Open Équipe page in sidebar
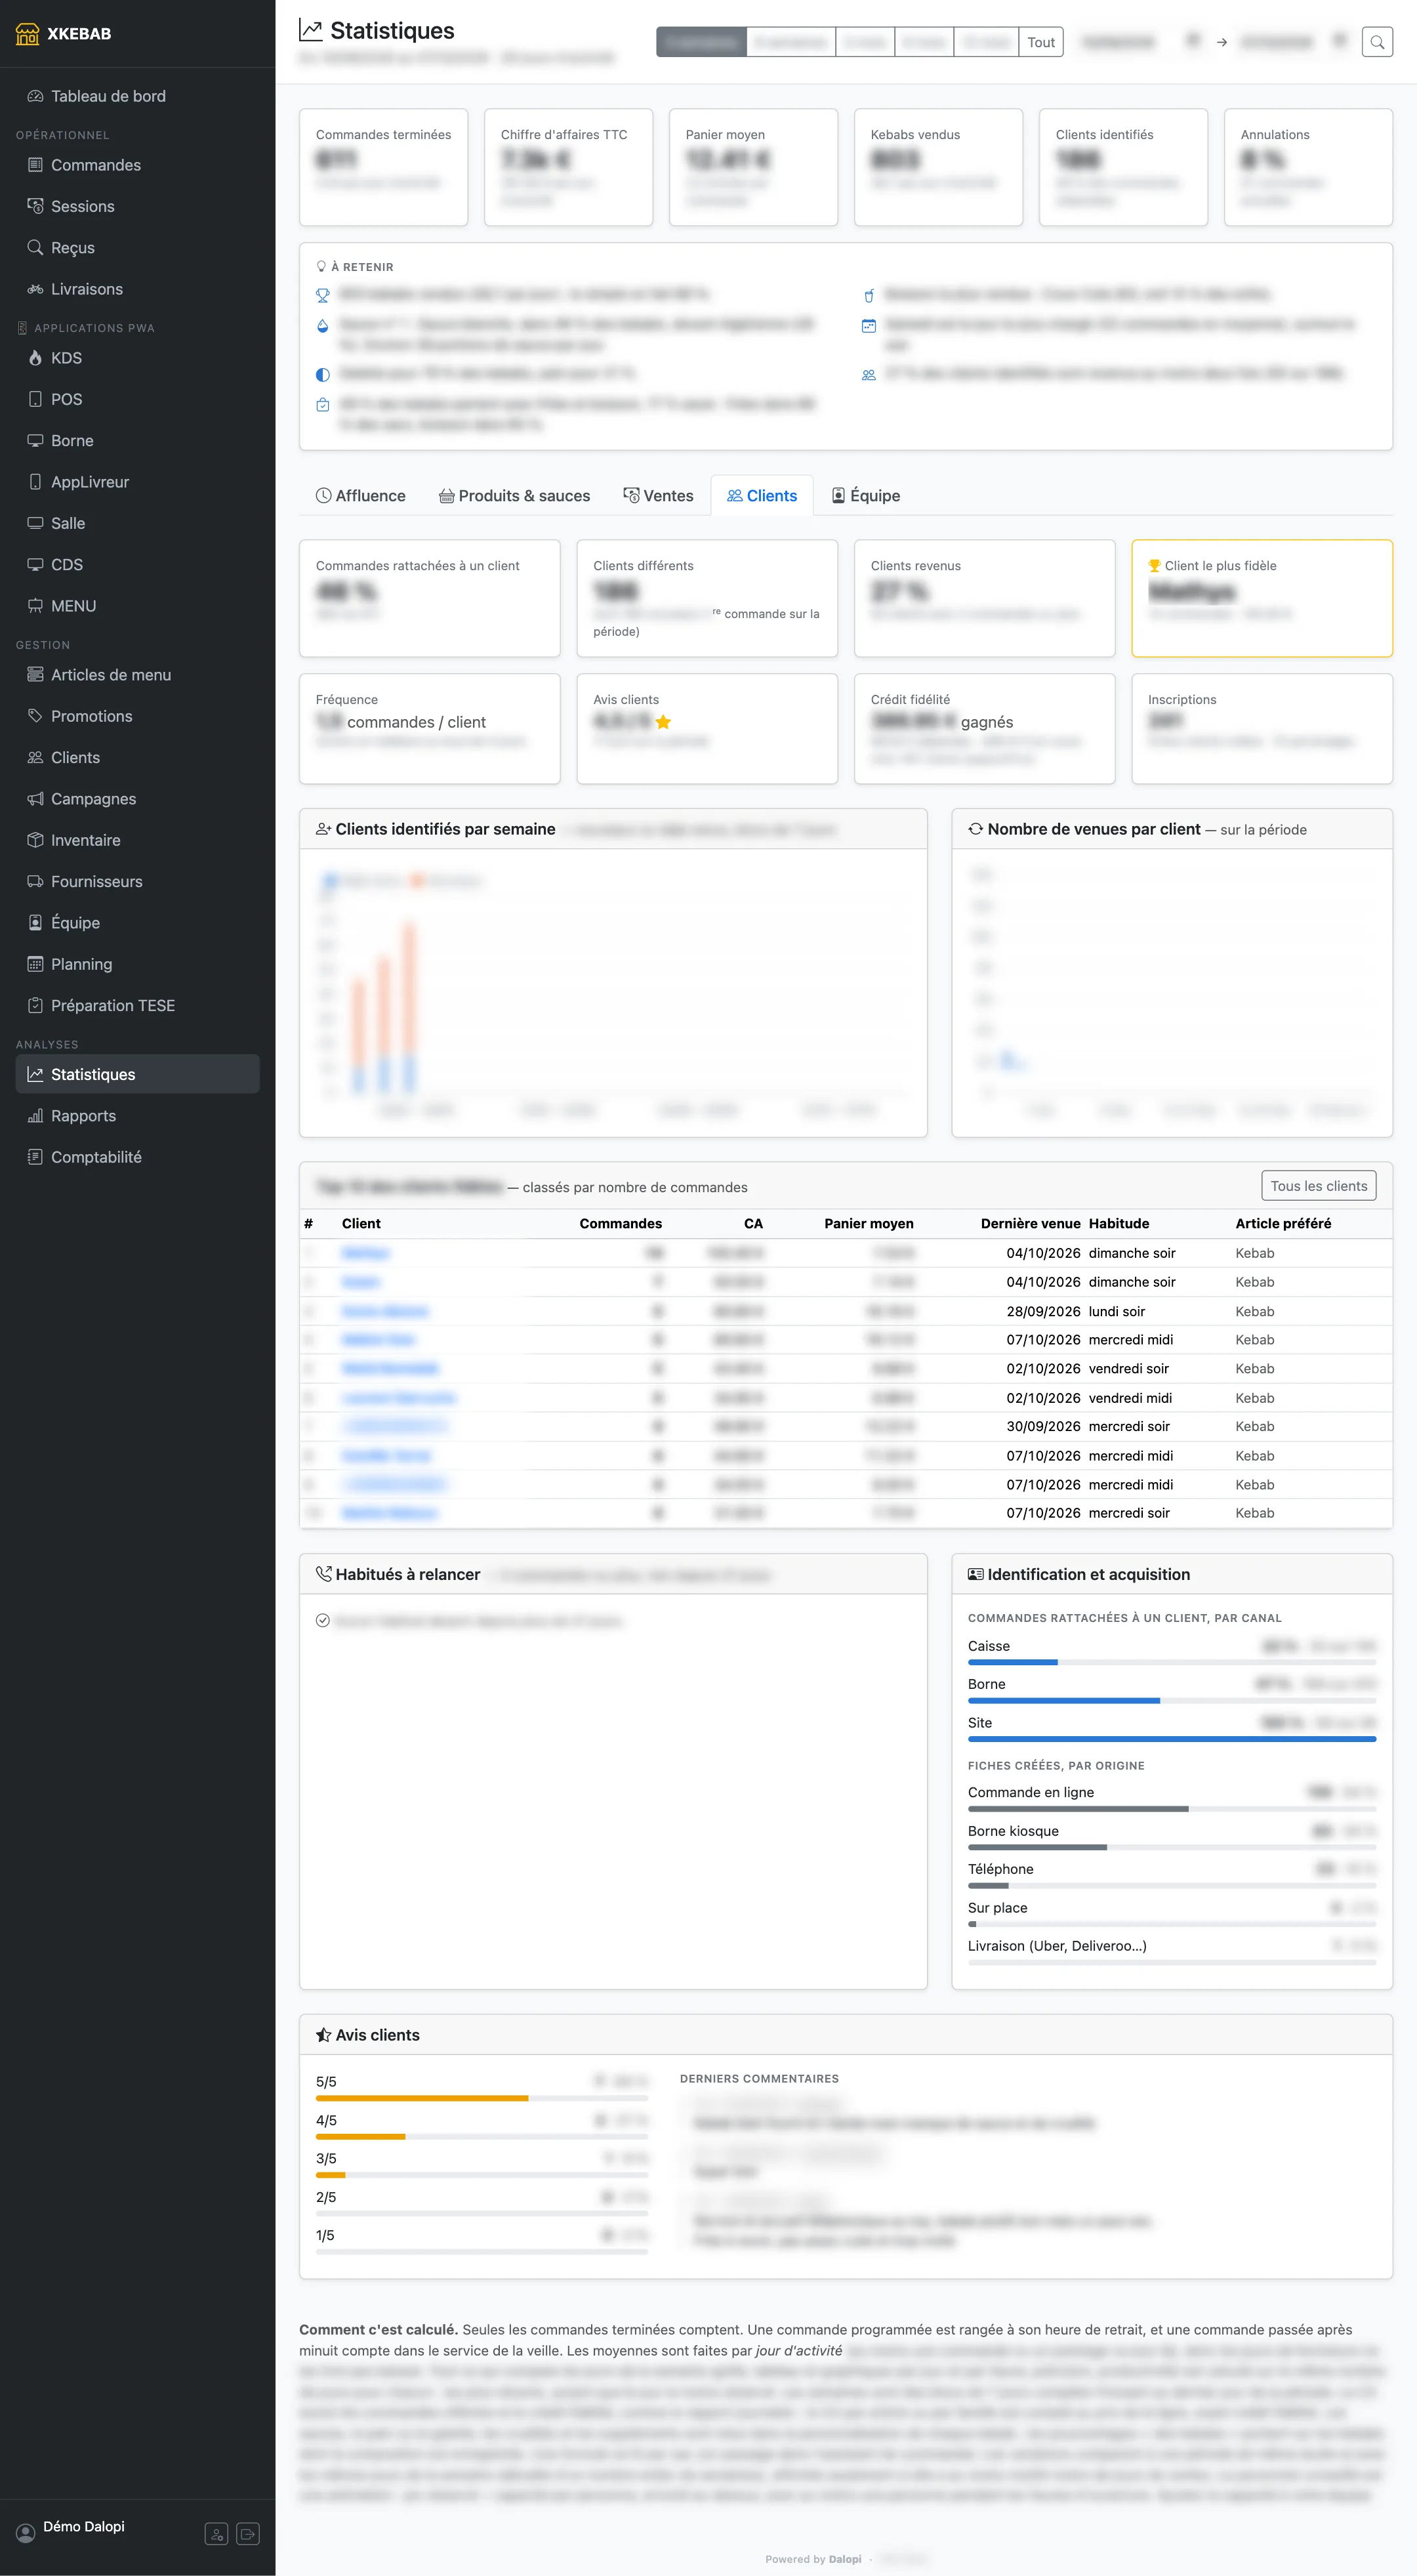Screen dimensions: 1417x2576 [137, 923]
